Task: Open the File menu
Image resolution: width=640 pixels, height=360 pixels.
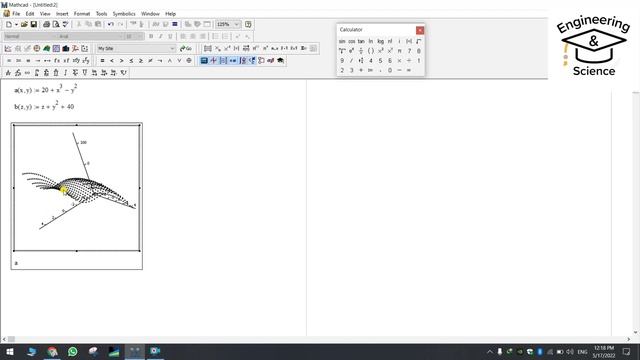Action: tap(16, 13)
